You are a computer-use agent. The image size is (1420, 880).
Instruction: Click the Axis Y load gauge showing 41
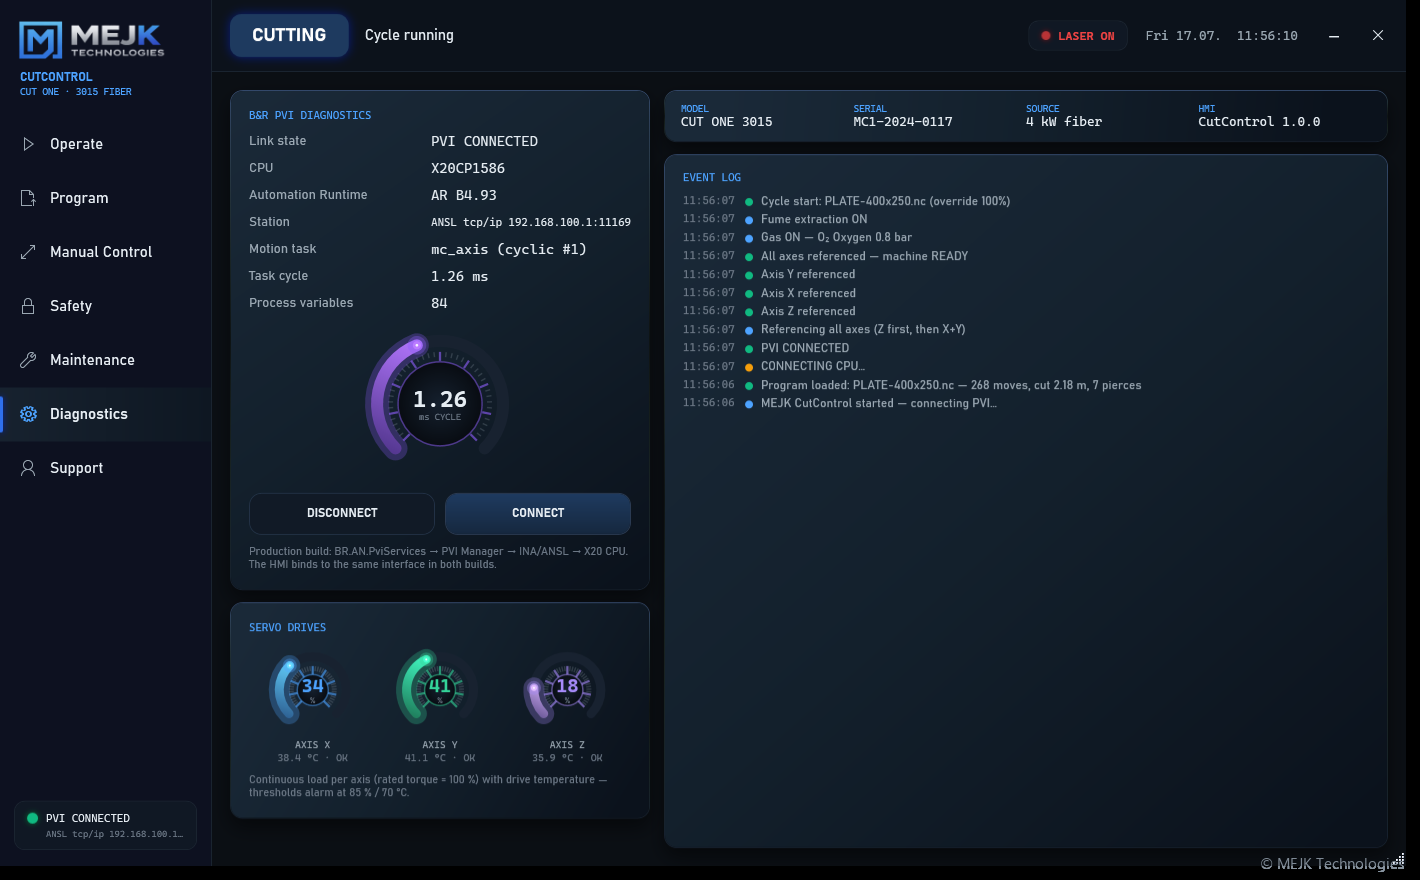click(x=439, y=689)
